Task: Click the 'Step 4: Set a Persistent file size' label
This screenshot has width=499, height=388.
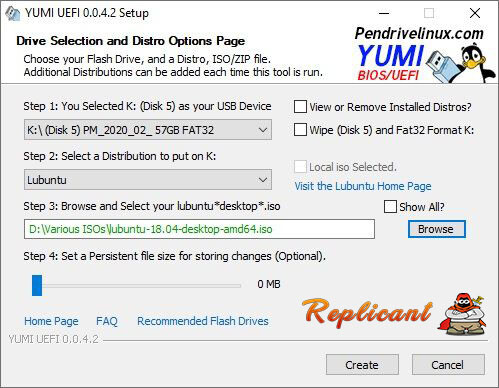Action: (174, 256)
